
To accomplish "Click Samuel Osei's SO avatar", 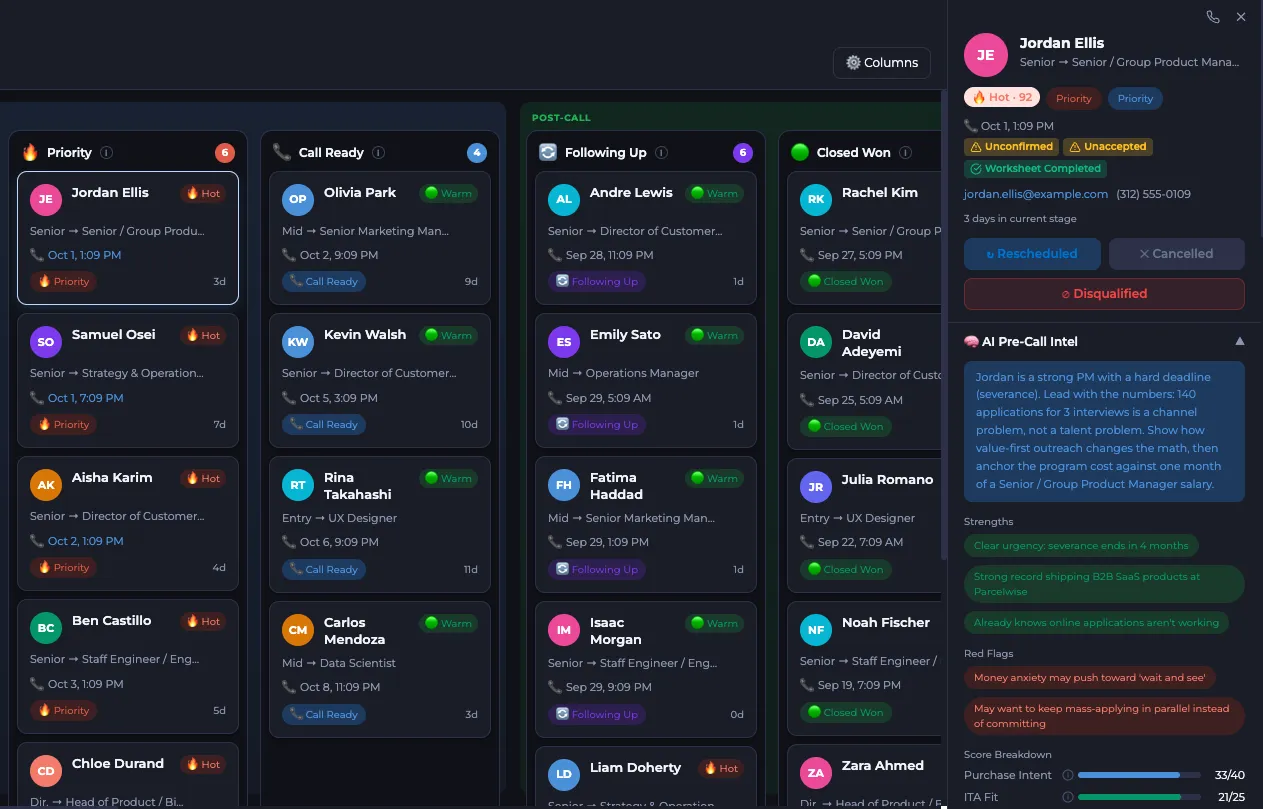I will [x=46, y=342].
